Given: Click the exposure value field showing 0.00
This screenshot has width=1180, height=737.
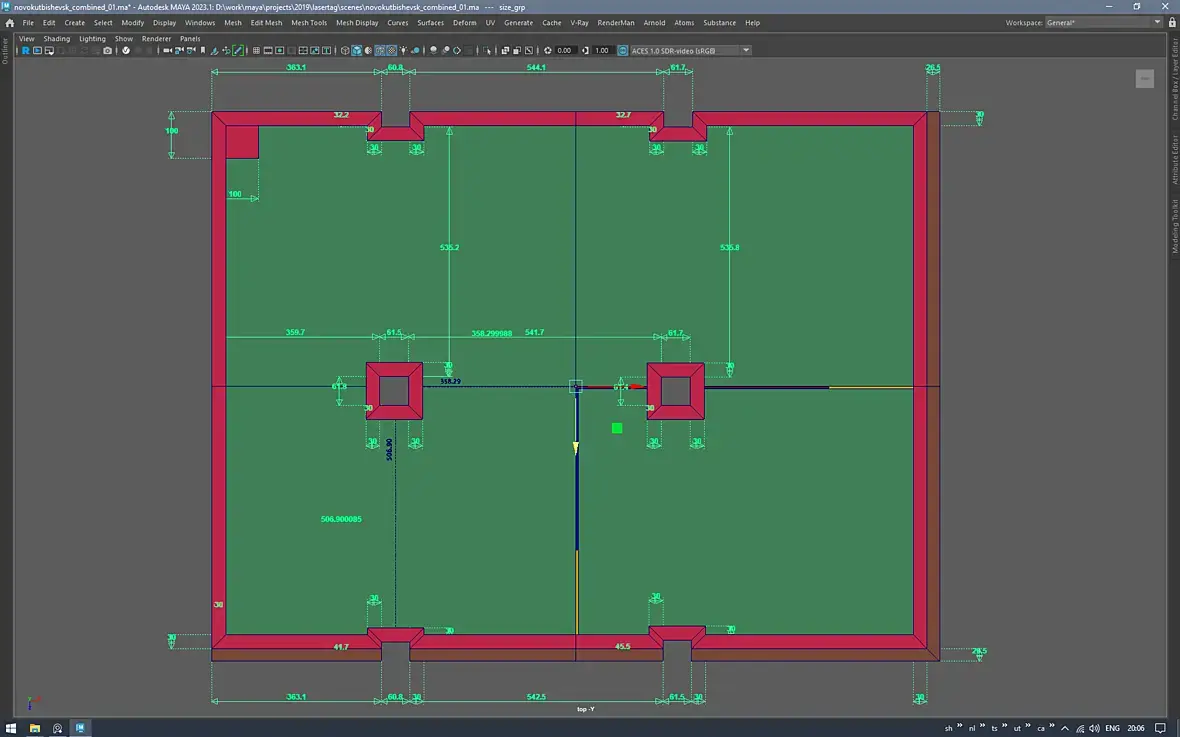Looking at the screenshot, I should [x=564, y=50].
